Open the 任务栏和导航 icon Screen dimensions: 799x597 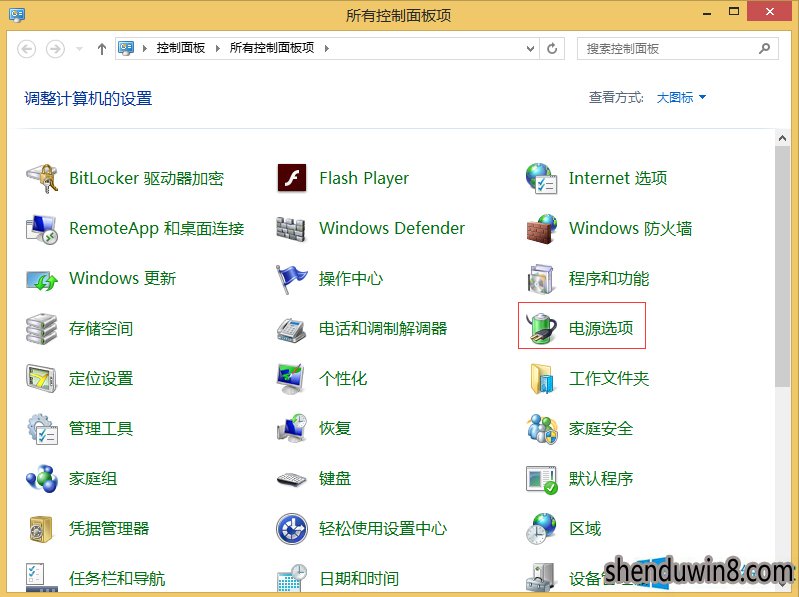click(x=41, y=578)
